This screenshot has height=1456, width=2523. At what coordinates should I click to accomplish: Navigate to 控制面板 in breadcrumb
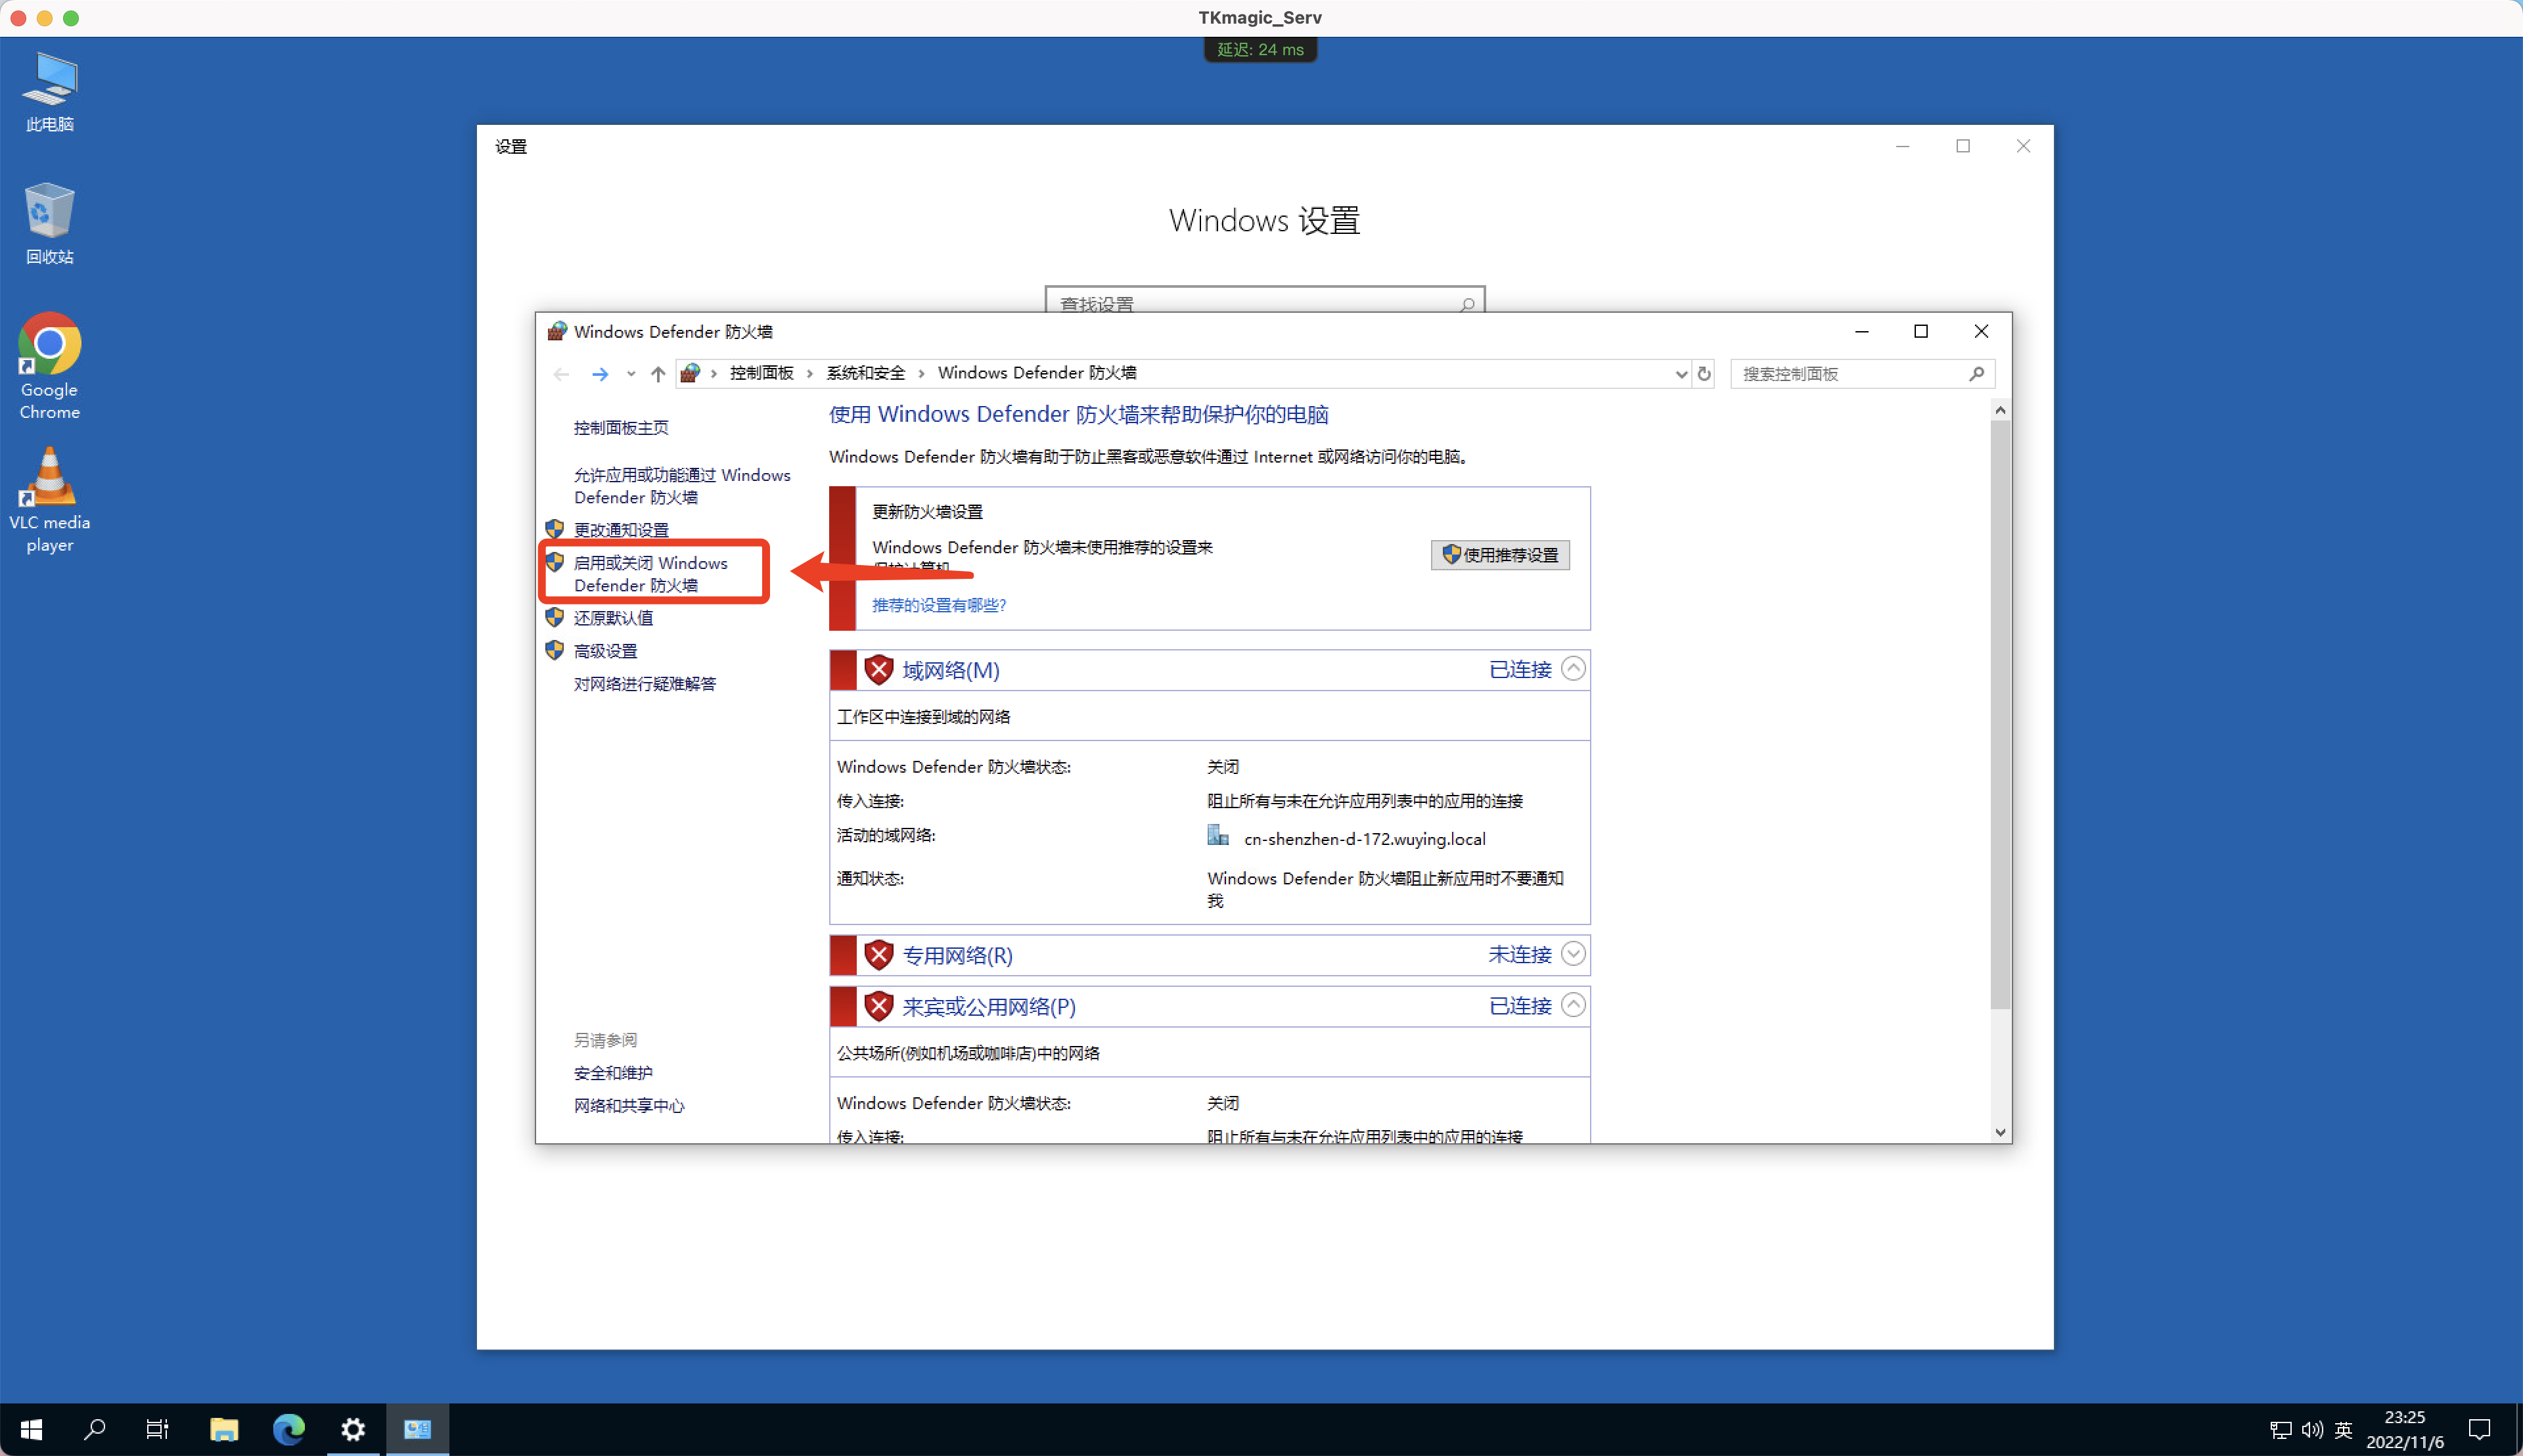[x=761, y=372]
